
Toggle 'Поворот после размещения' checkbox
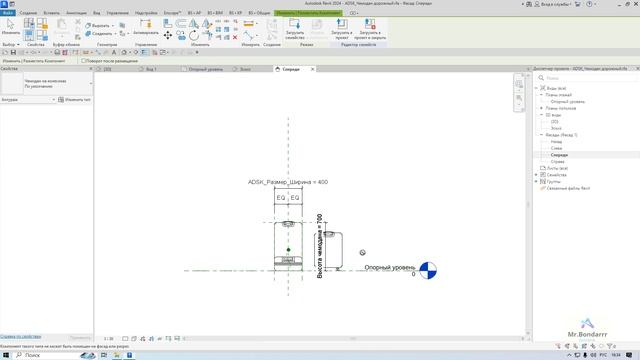click(83, 61)
